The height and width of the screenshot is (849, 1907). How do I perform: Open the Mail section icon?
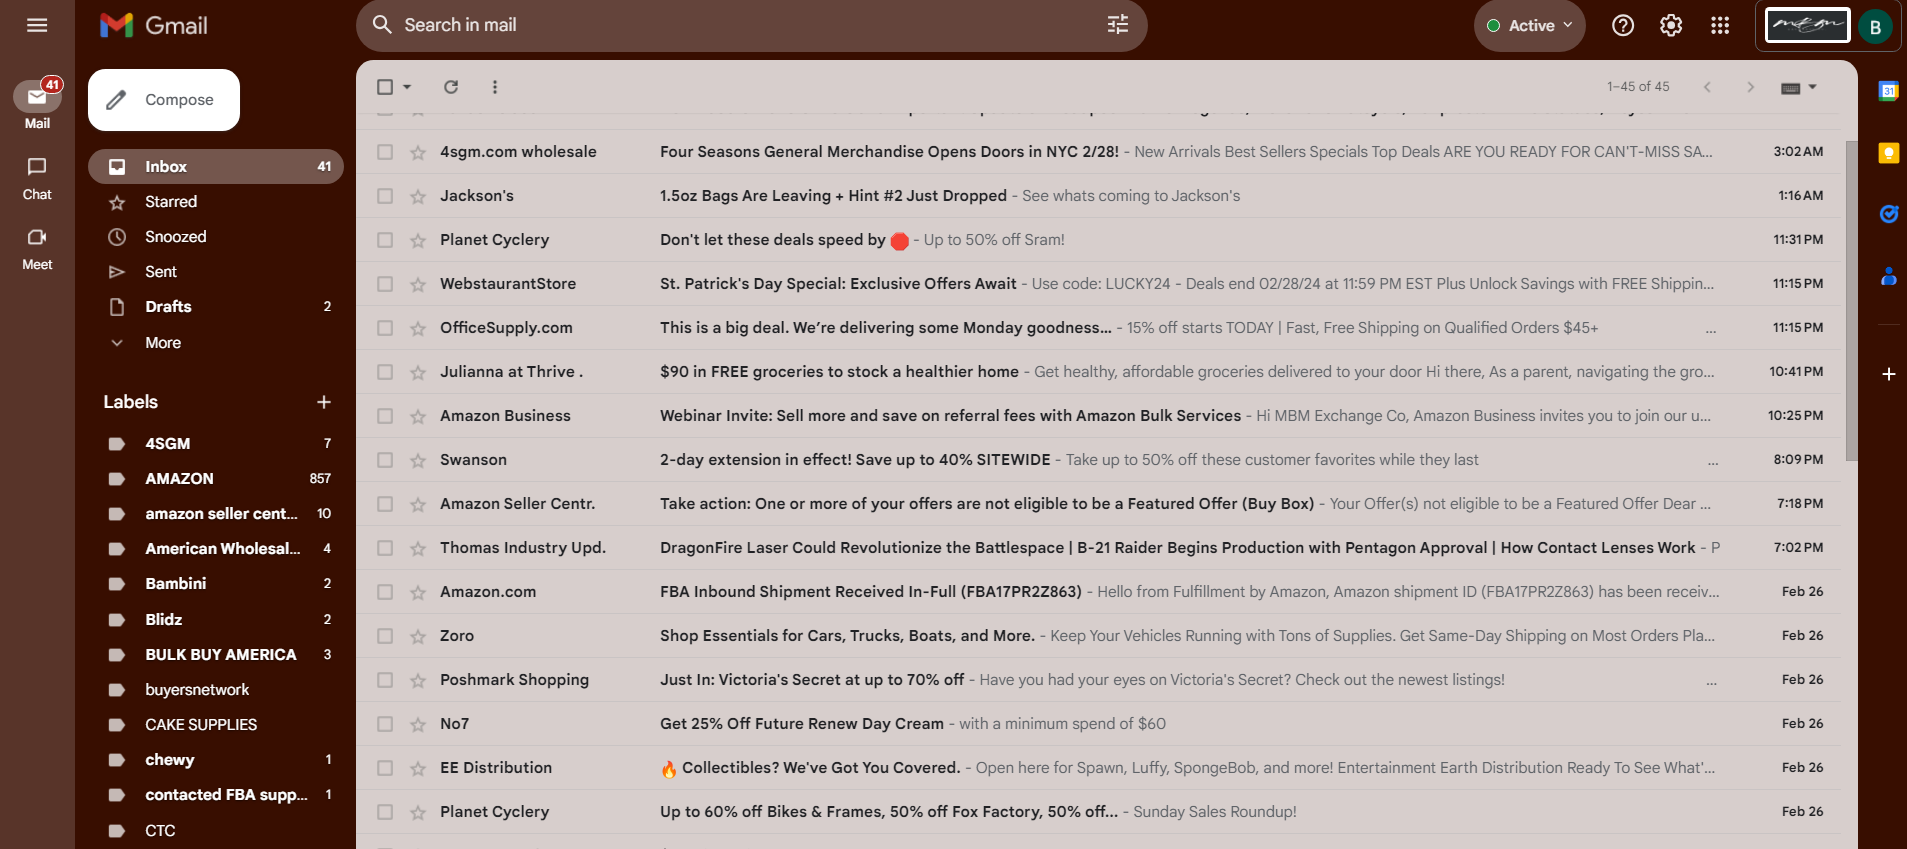[x=37, y=97]
